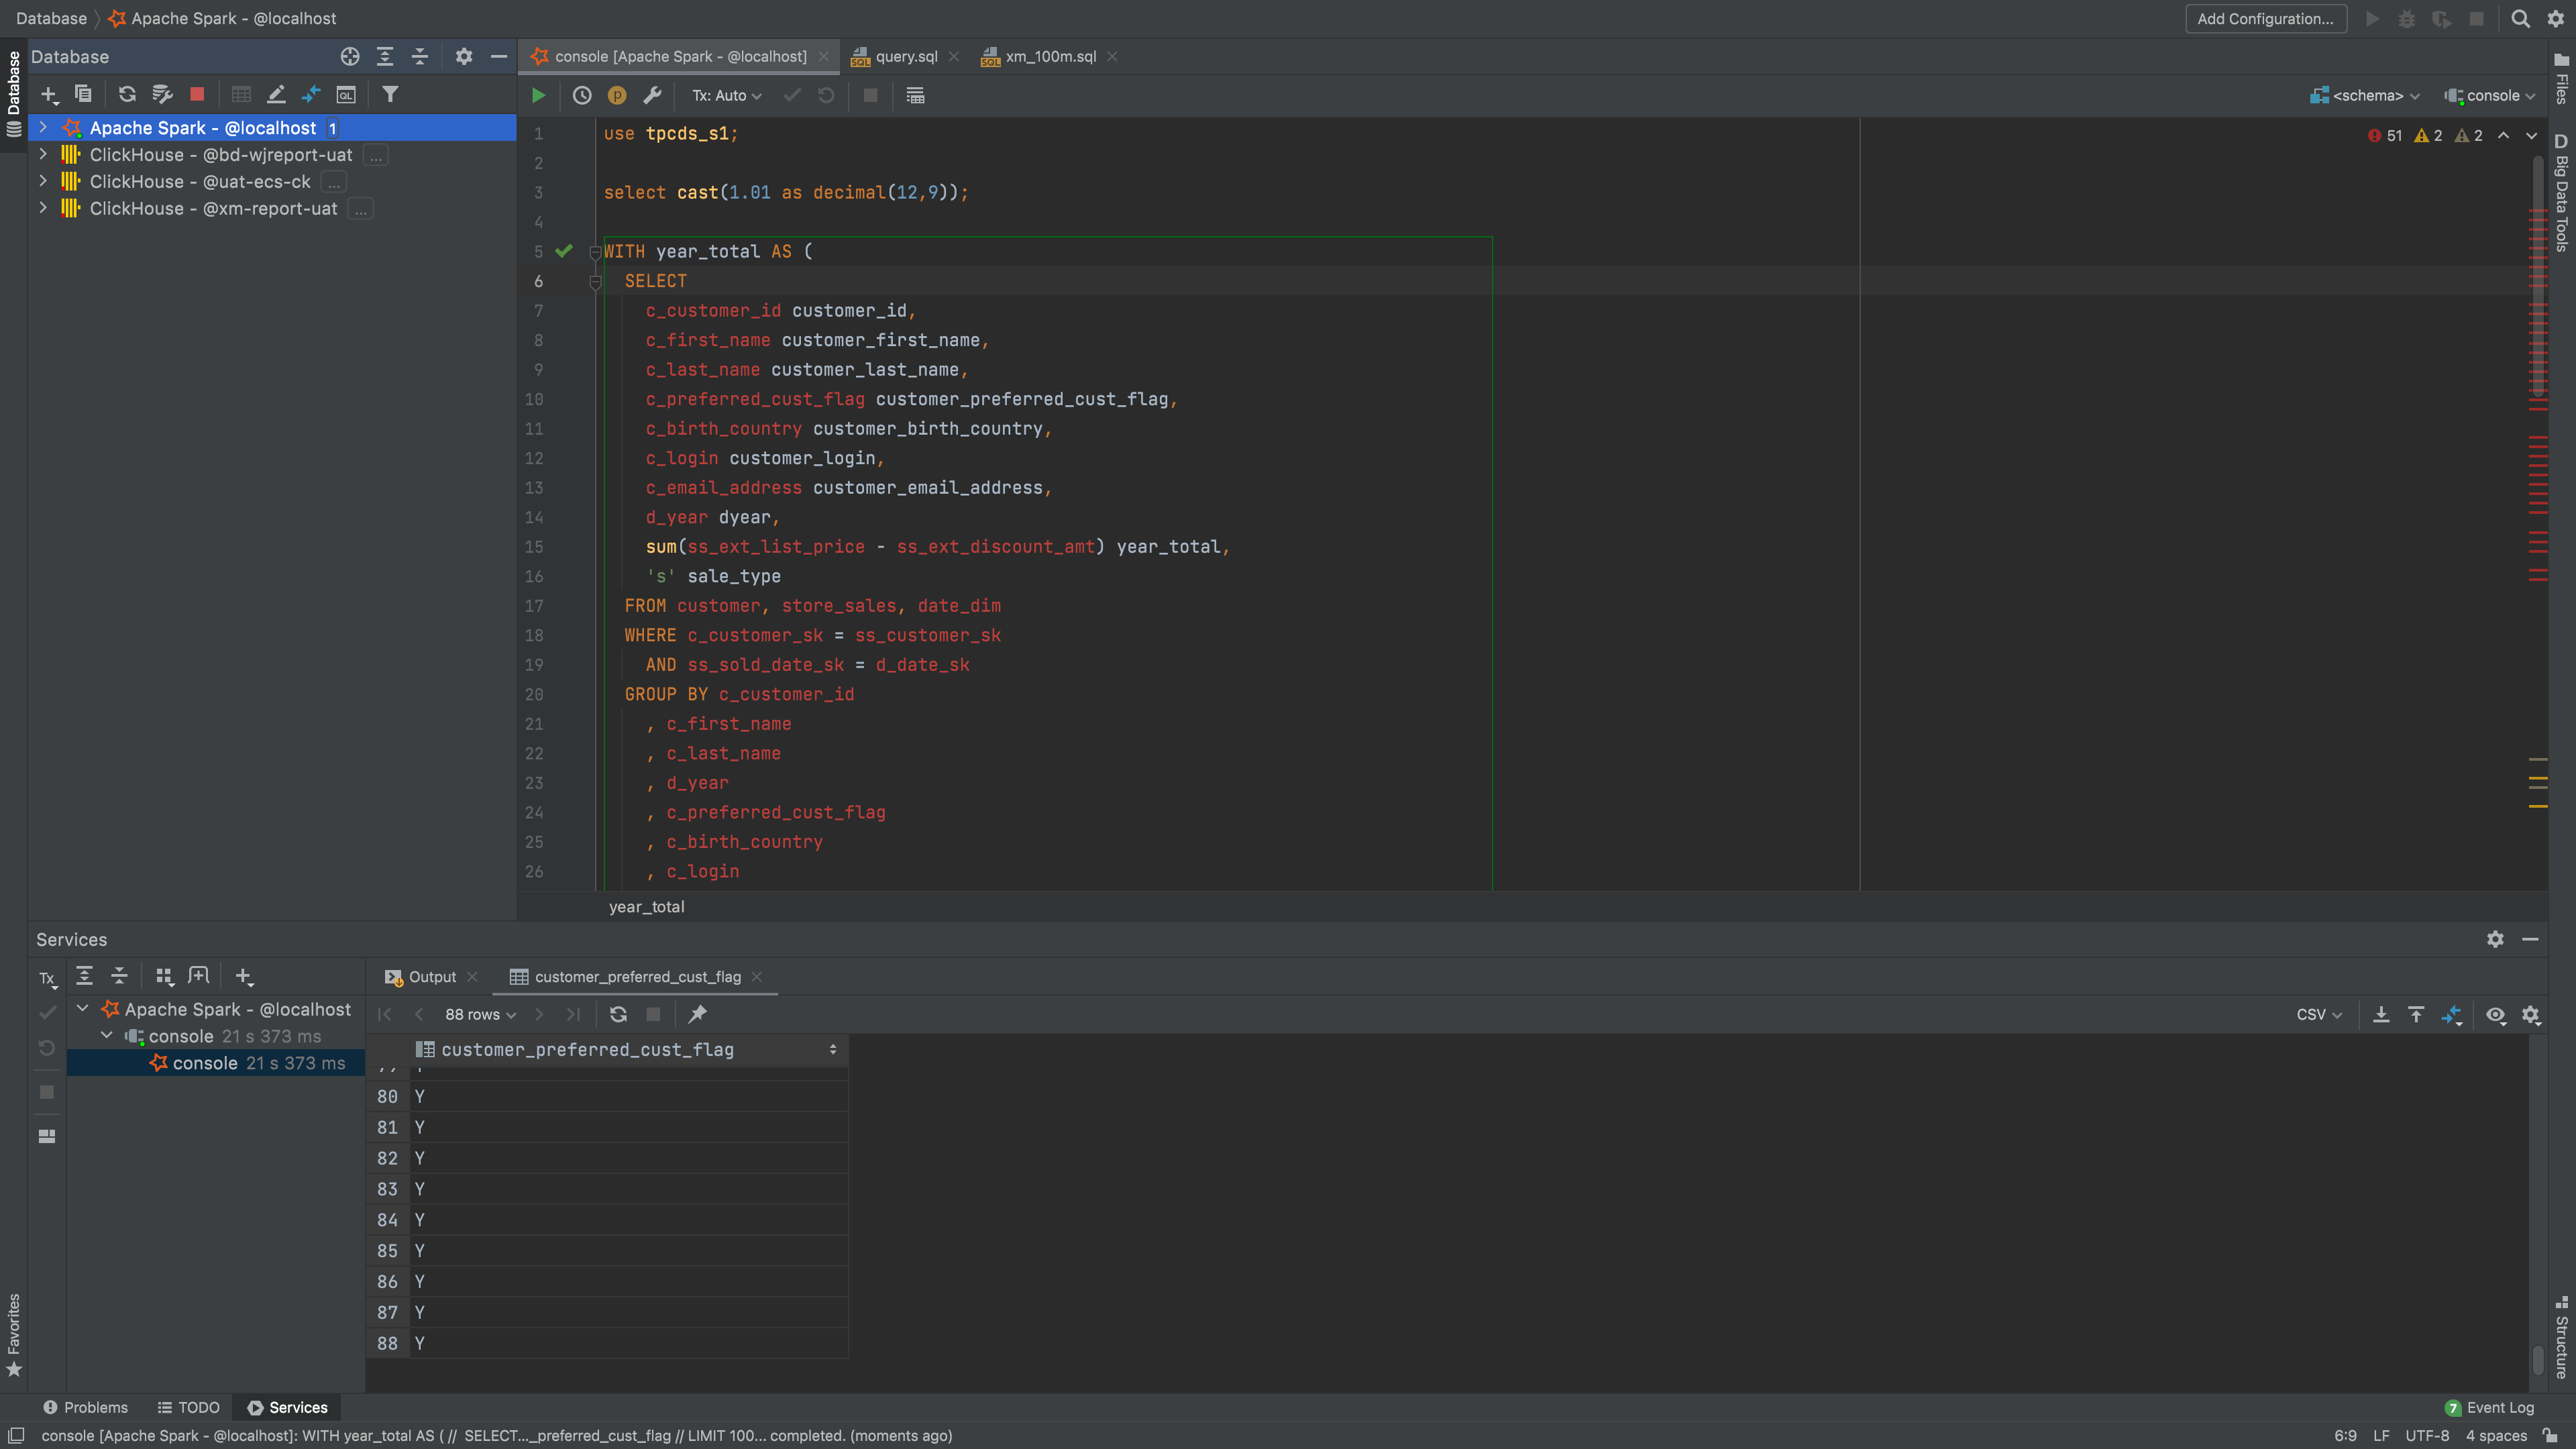
Task: Open console settings with the wrench icon
Action: 652,96
